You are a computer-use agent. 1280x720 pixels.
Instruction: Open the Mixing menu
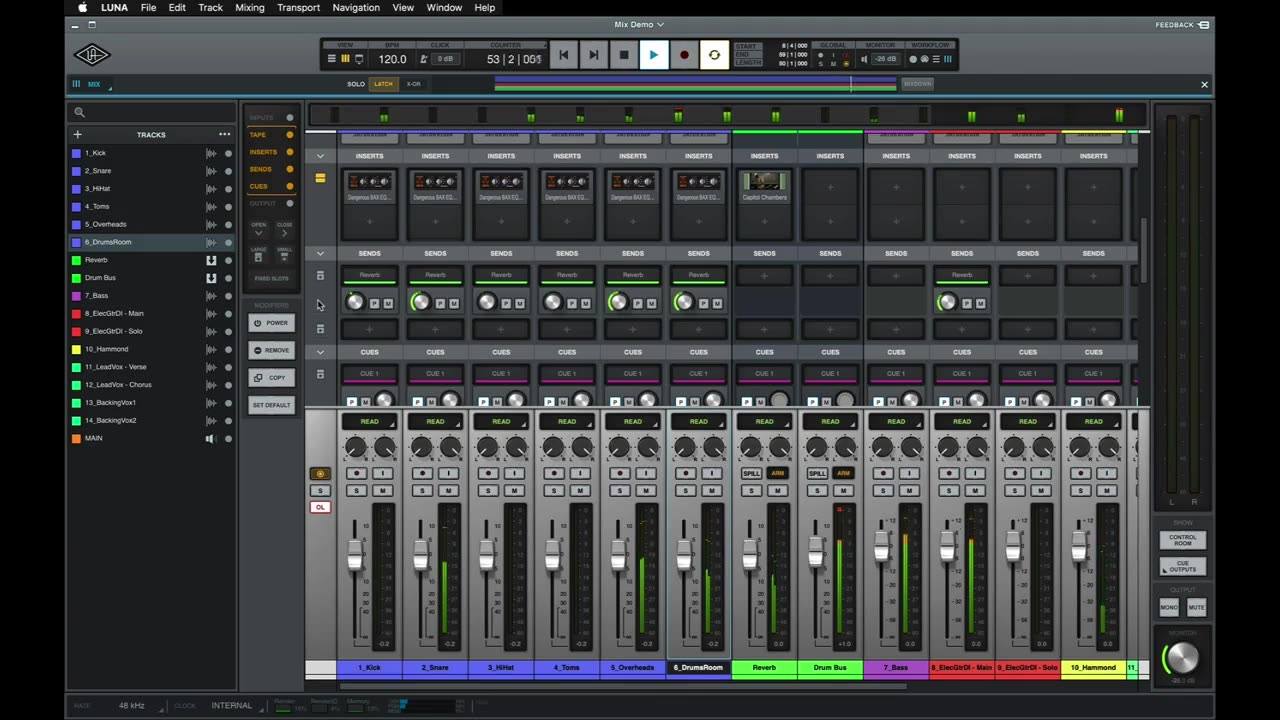pyautogui.click(x=250, y=7)
